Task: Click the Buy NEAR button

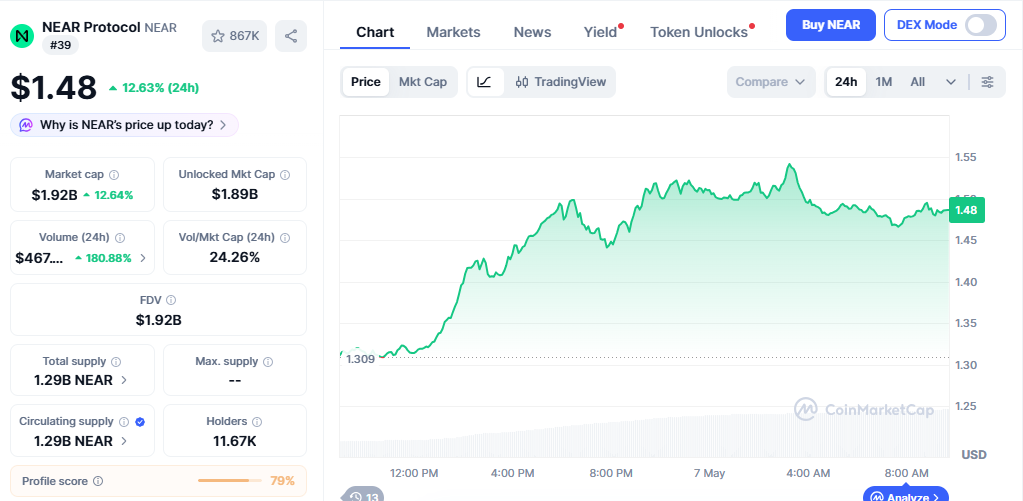Action: pyautogui.click(x=831, y=25)
